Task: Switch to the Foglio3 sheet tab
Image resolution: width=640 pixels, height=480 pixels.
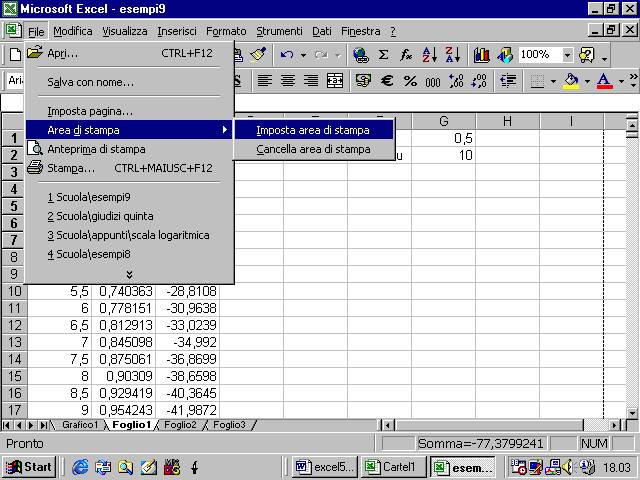Action: [229, 425]
